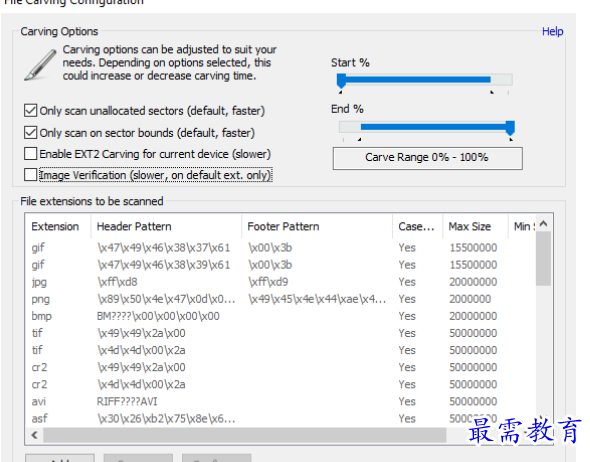Click the 2000000 max size value
Screen dimensions: 590x462
(x=470, y=299)
